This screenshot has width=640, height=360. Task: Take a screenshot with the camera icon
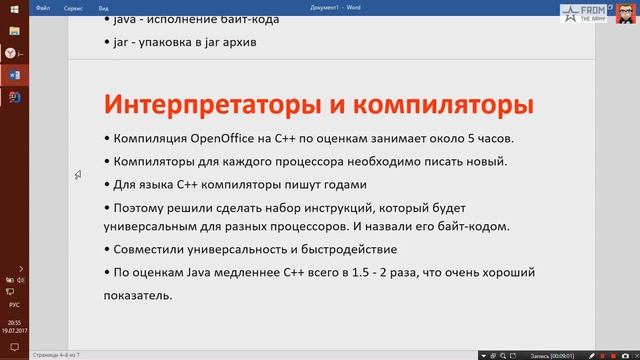click(x=625, y=356)
